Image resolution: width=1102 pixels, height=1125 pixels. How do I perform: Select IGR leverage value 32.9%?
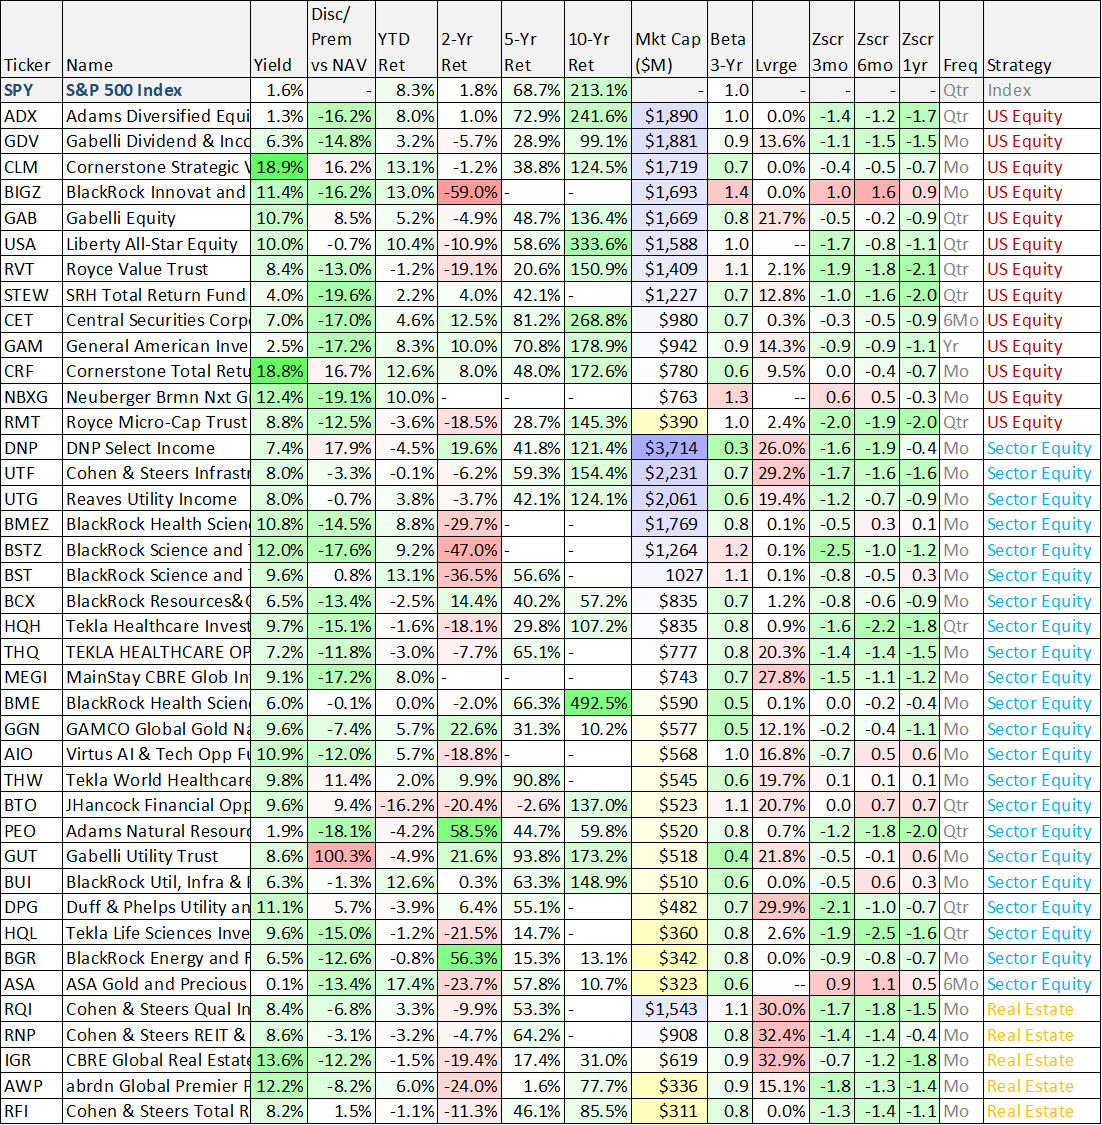[x=780, y=1060]
